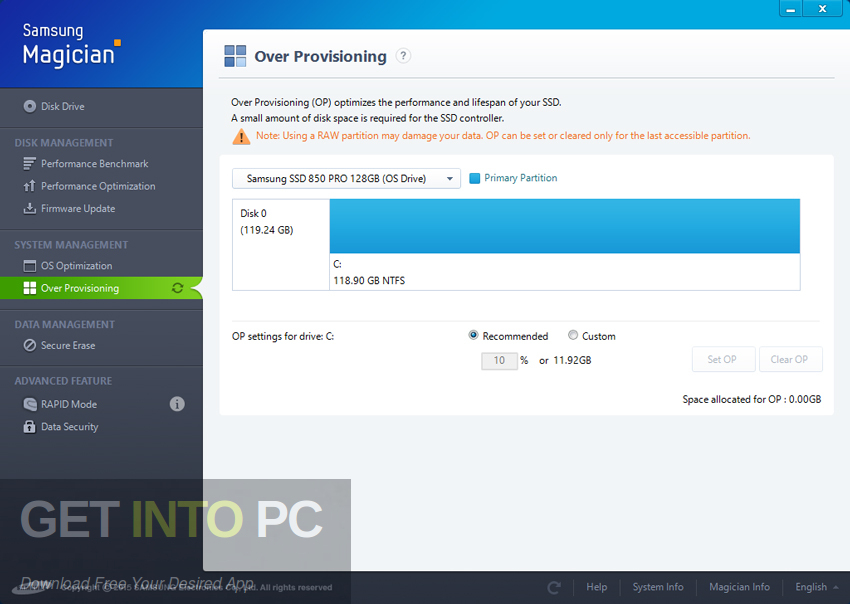Click the Samsung Magician logo
The height and width of the screenshot is (604, 850).
coord(70,44)
